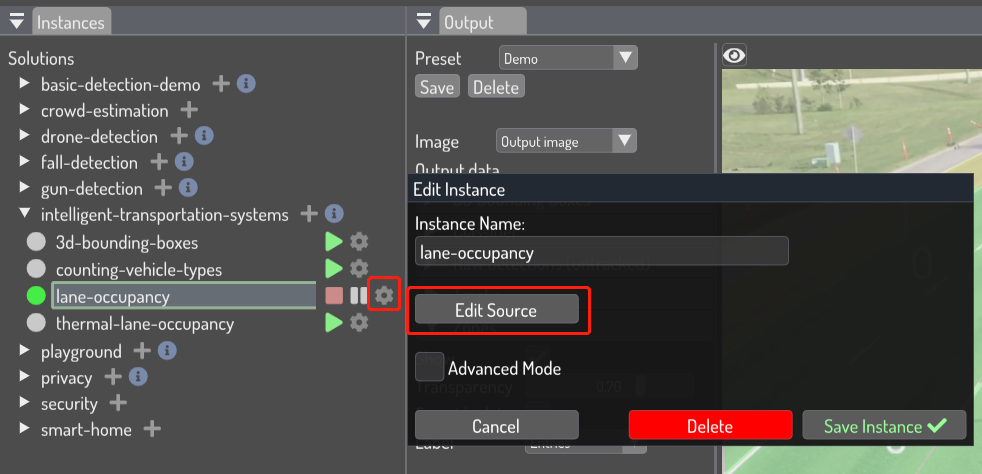Open settings gear for counting-vehicle-types
This screenshot has width=982, height=474.
[x=359, y=268]
